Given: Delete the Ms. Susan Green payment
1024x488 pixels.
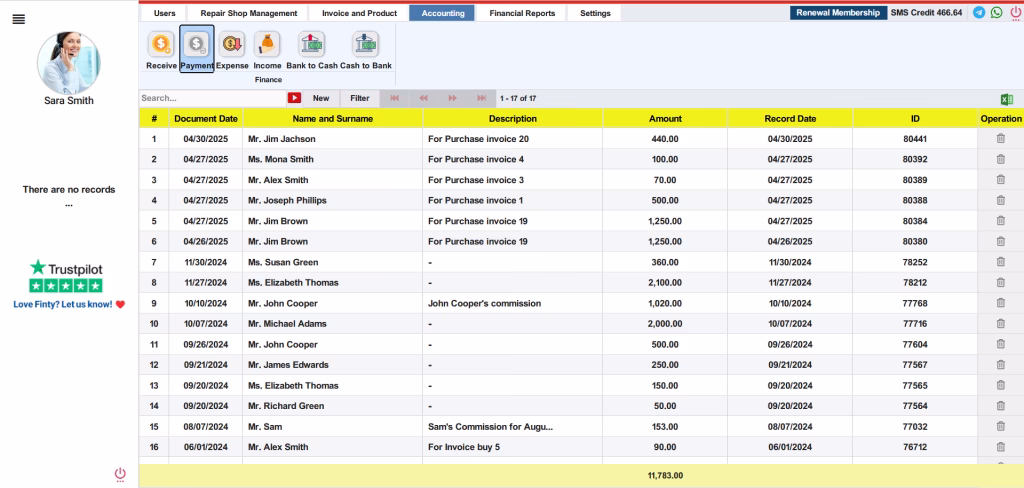Looking at the screenshot, I should coord(1000,262).
